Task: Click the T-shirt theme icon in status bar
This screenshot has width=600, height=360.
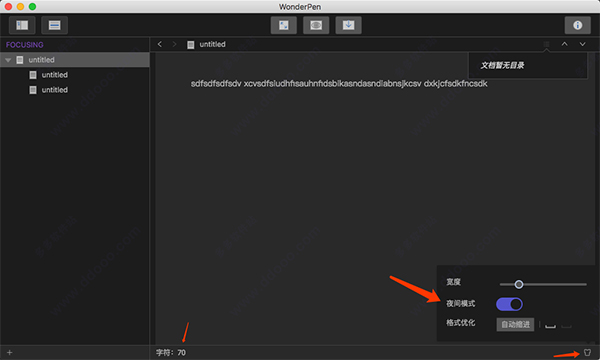Action: click(x=587, y=352)
